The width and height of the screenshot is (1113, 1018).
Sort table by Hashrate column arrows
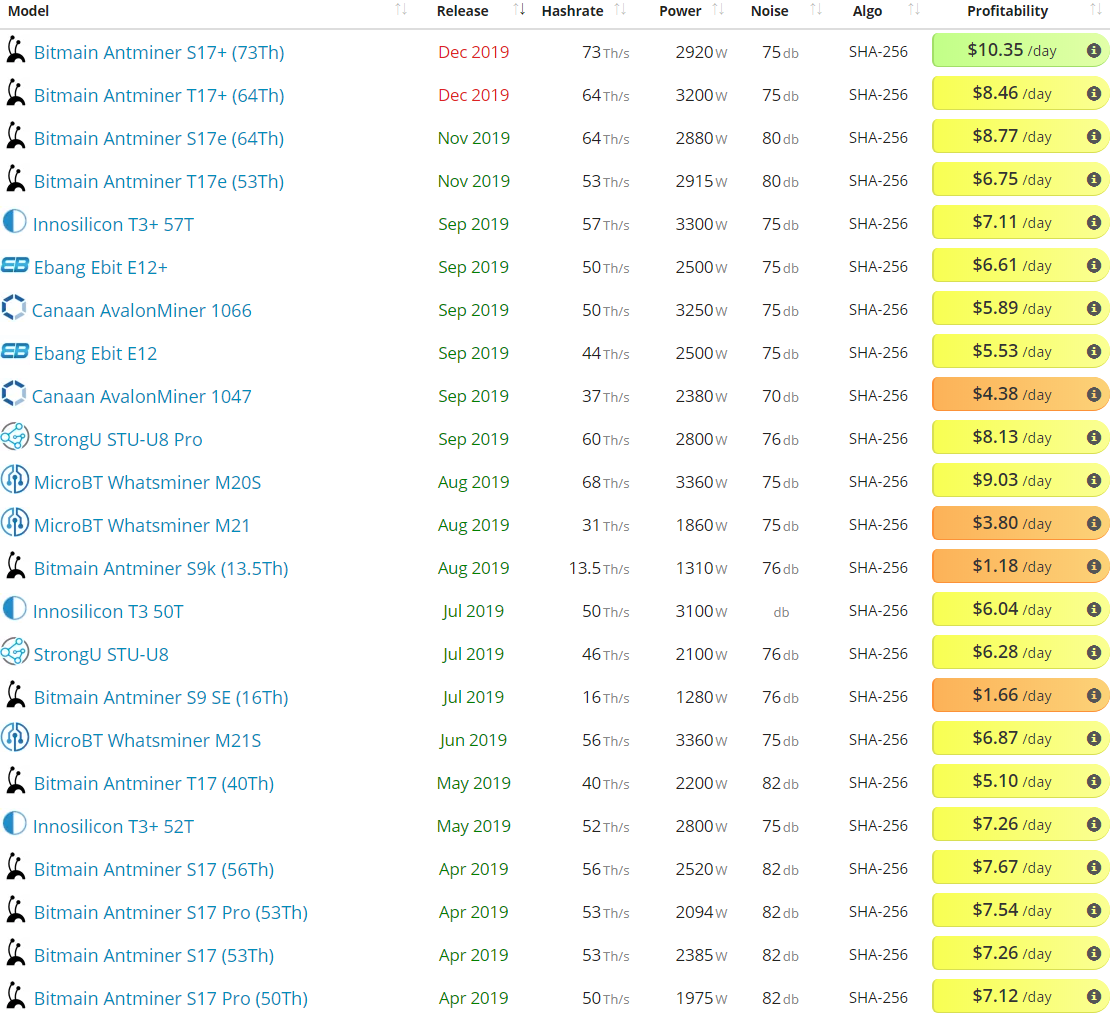tap(620, 10)
